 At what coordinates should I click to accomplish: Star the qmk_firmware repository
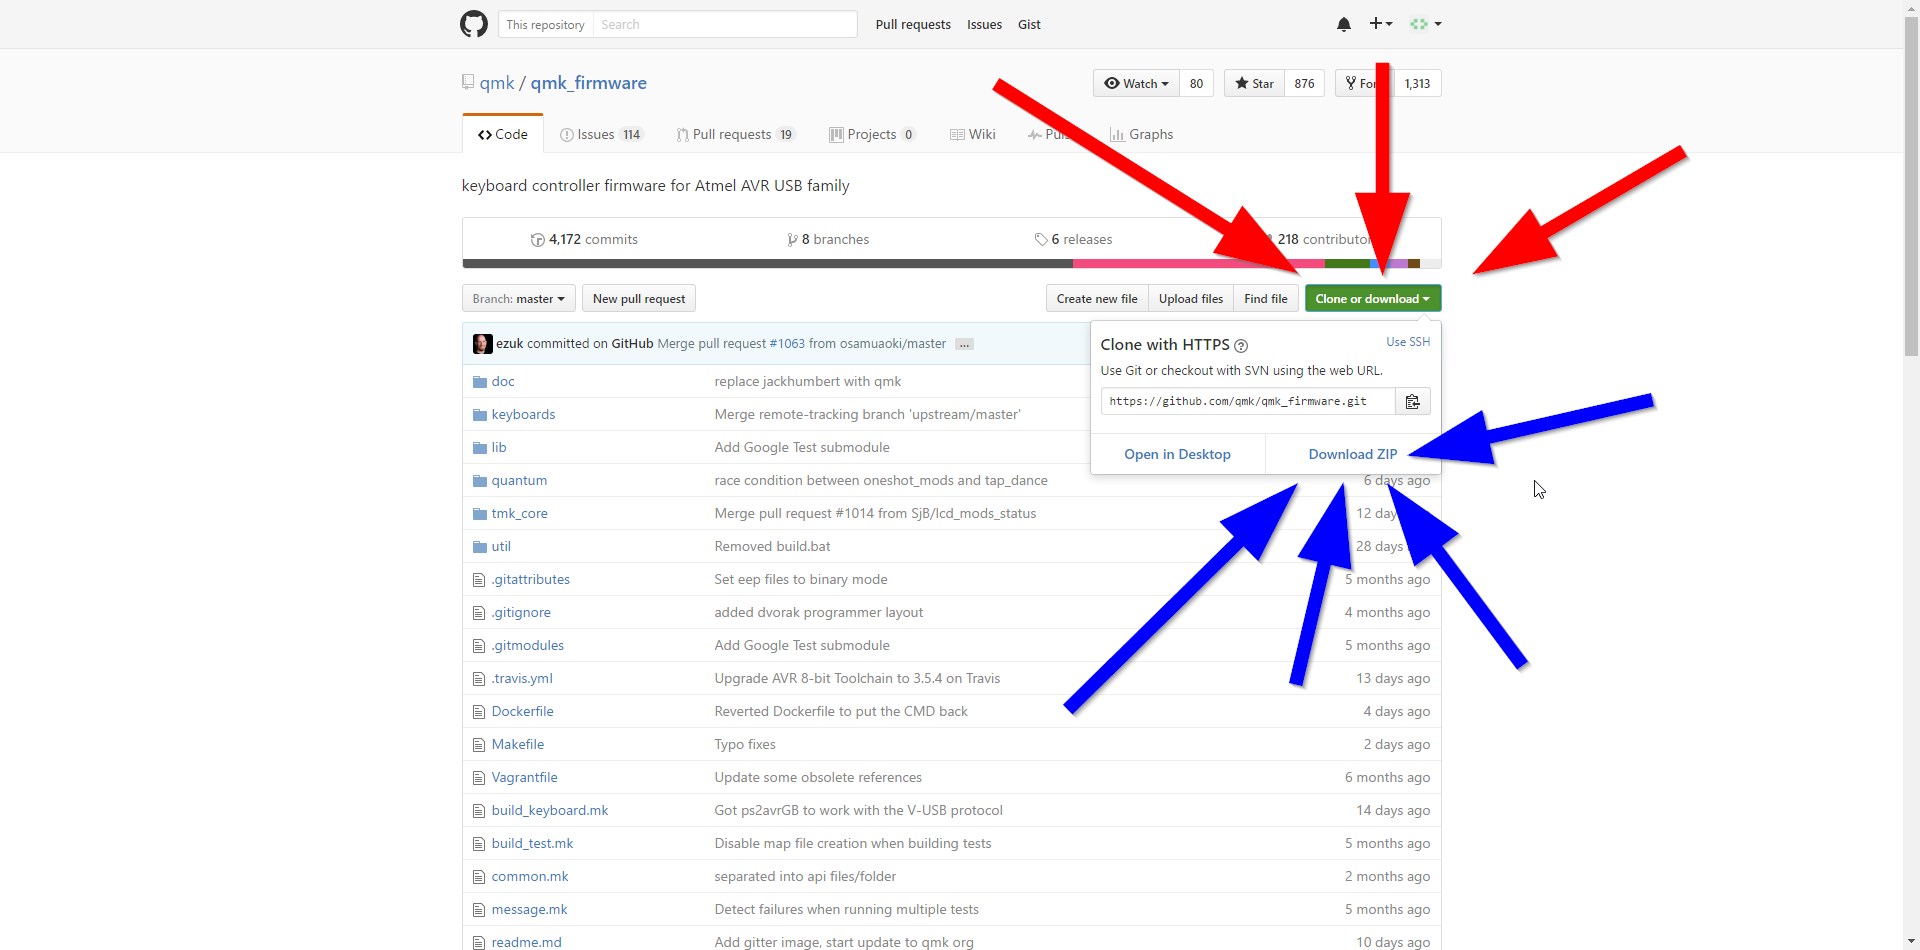pos(1254,84)
